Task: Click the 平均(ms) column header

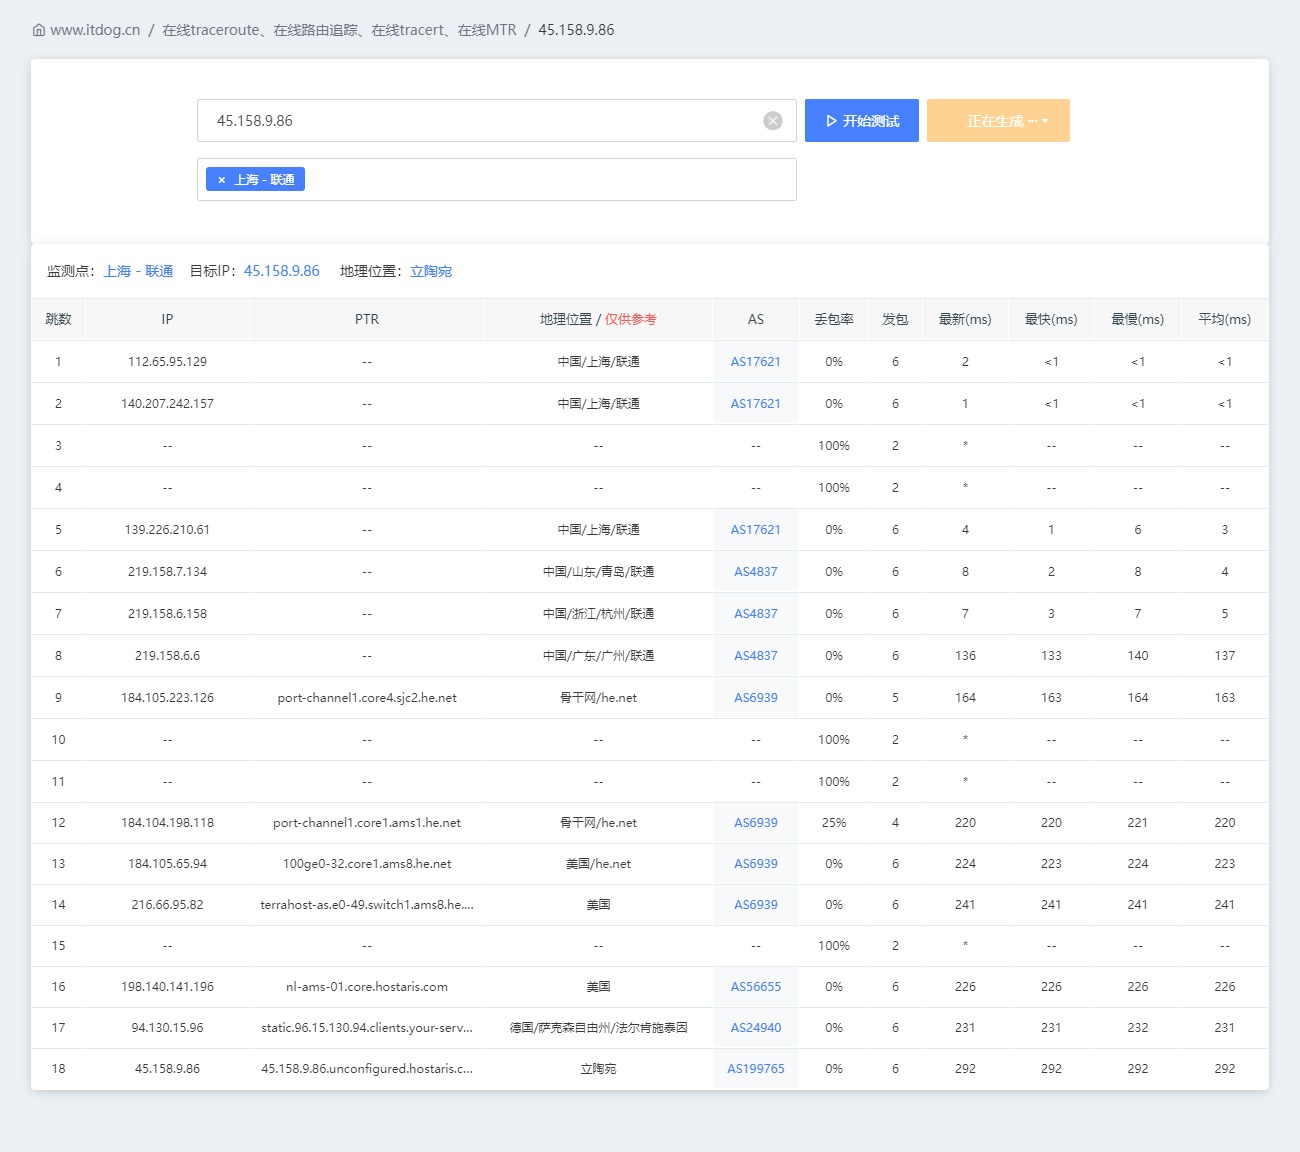Action: pos(1225,320)
